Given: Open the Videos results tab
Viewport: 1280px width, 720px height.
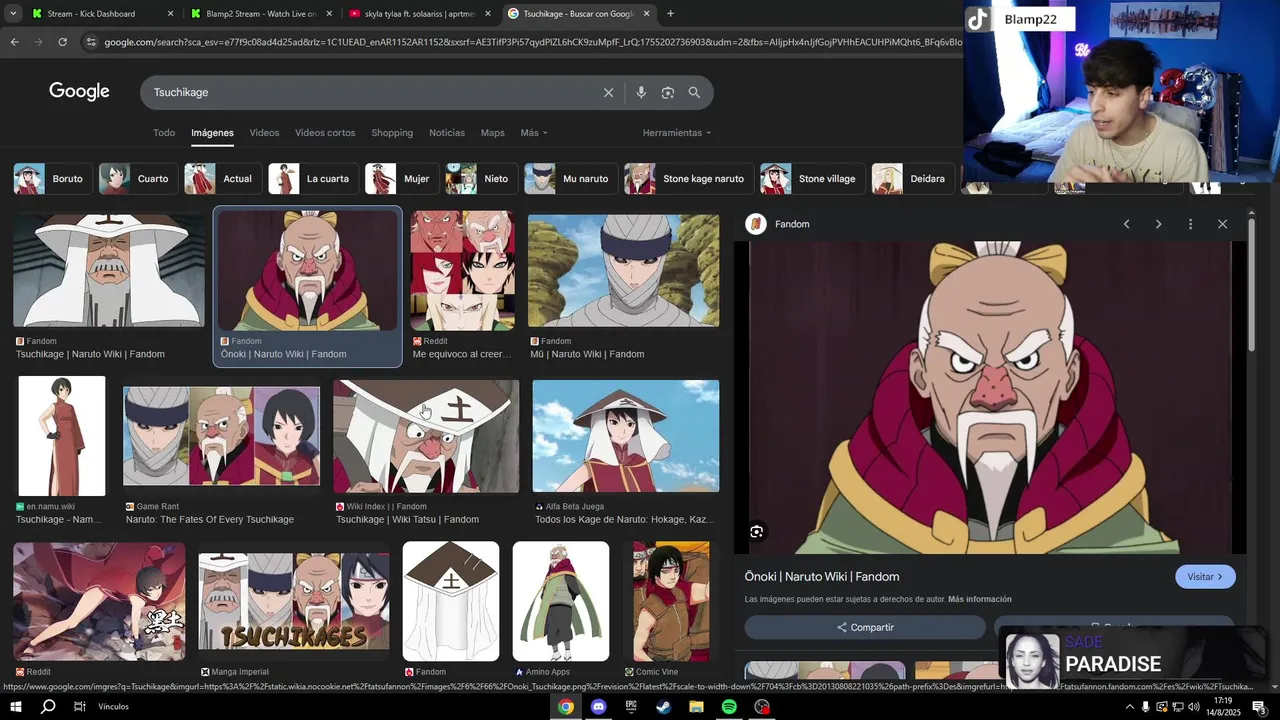Looking at the screenshot, I should [264, 133].
